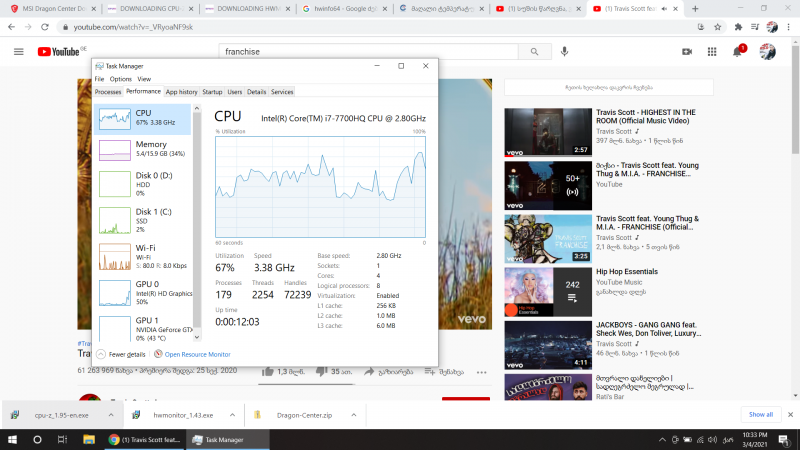Open the Open Resource Monitor link

click(x=197, y=354)
